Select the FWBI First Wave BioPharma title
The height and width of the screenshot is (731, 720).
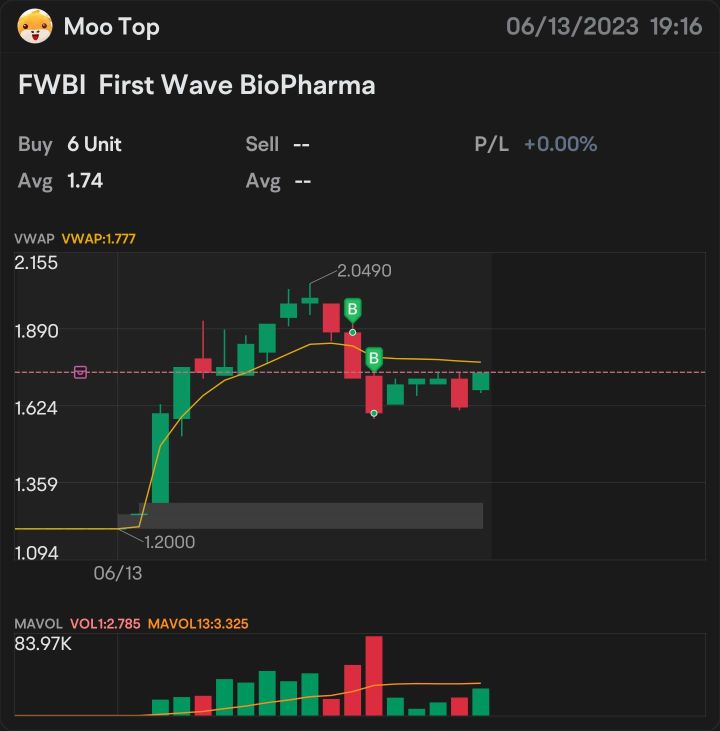(x=196, y=85)
